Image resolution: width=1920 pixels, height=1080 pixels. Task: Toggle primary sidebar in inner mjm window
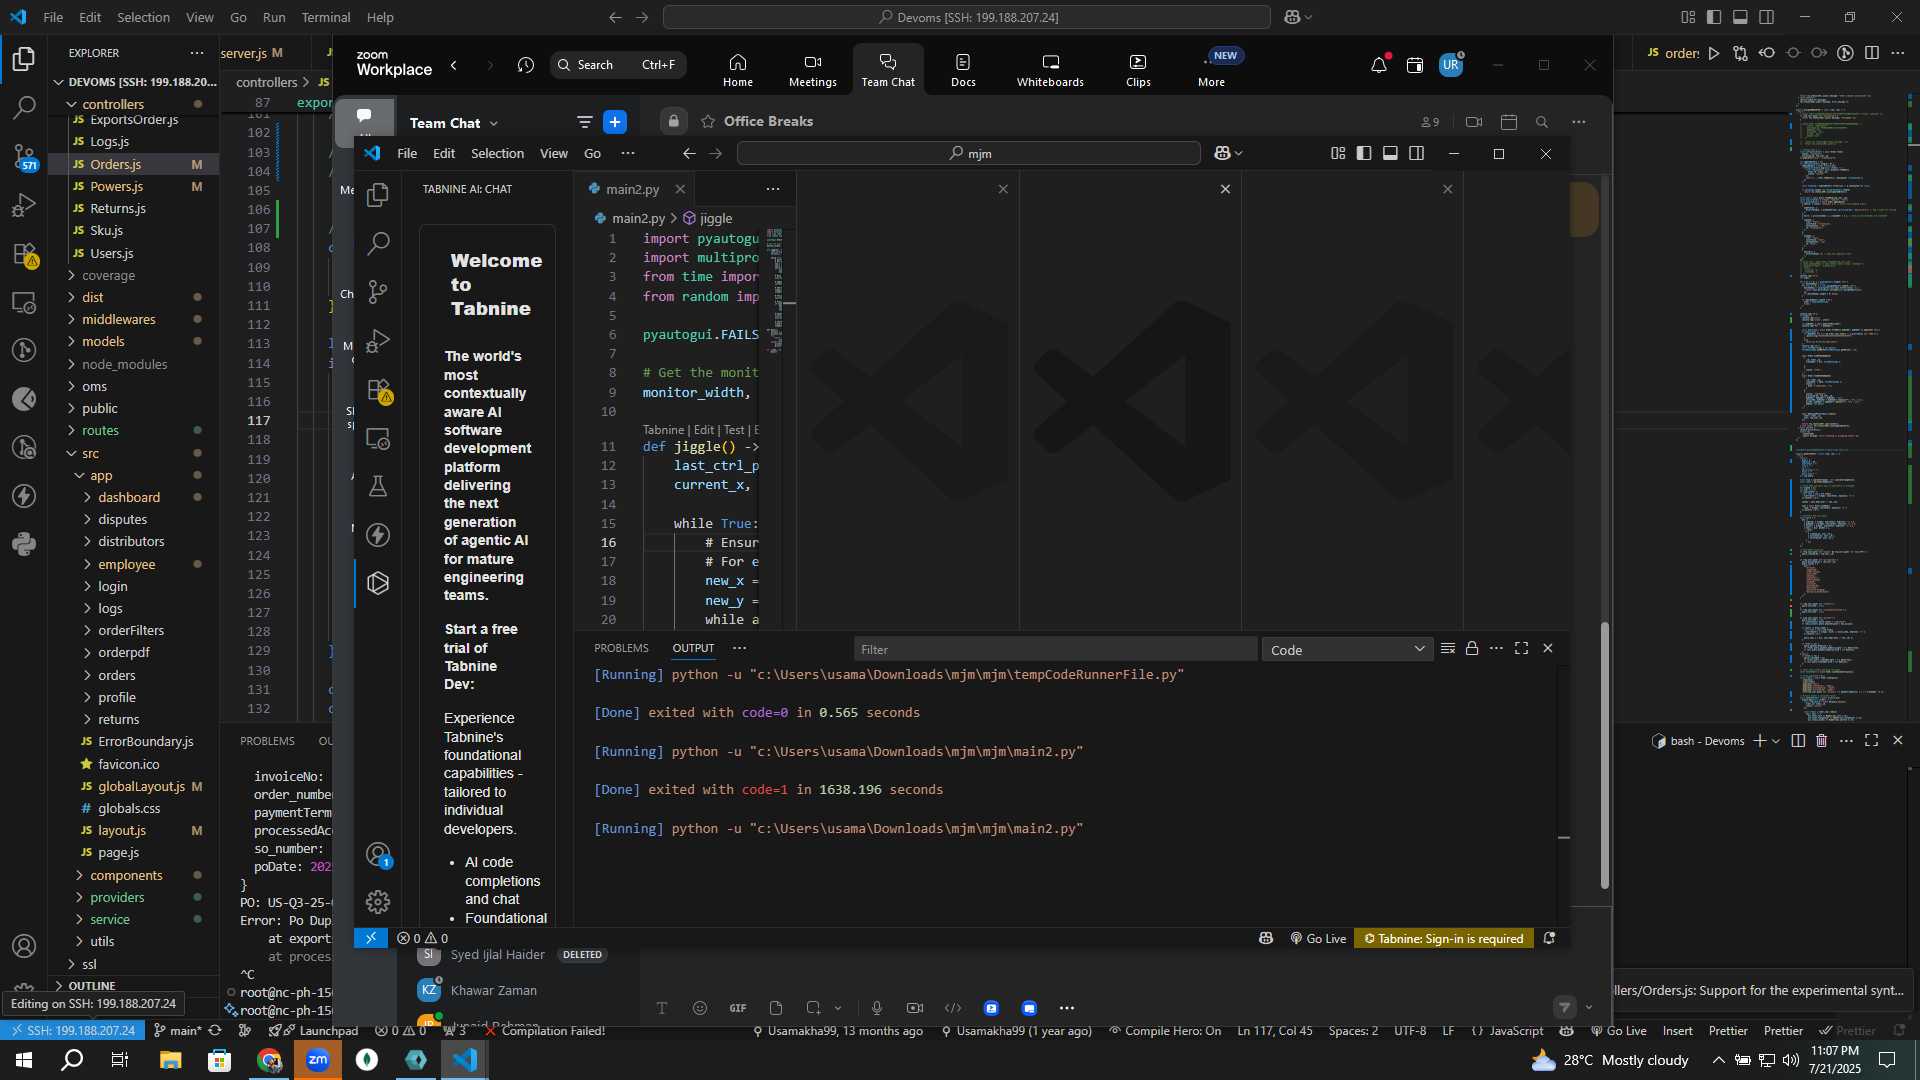[x=1364, y=153]
